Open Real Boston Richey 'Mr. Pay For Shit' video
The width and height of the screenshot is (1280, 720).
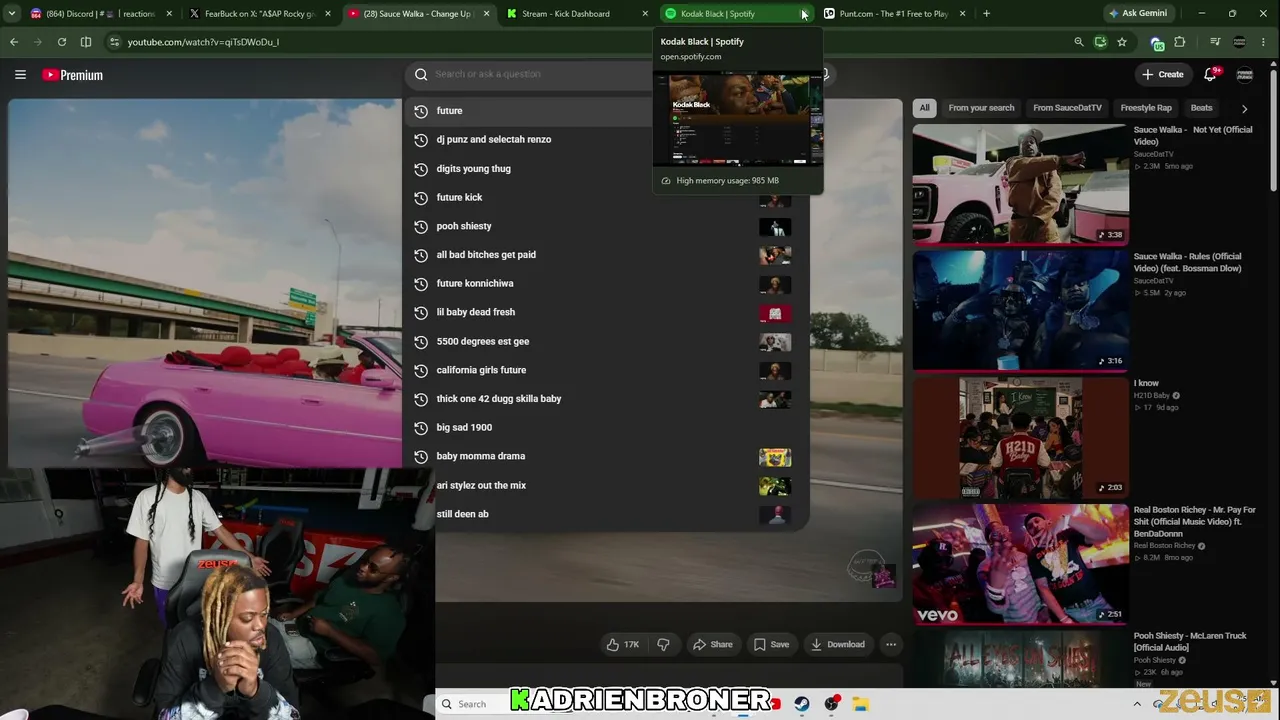coord(1020,564)
